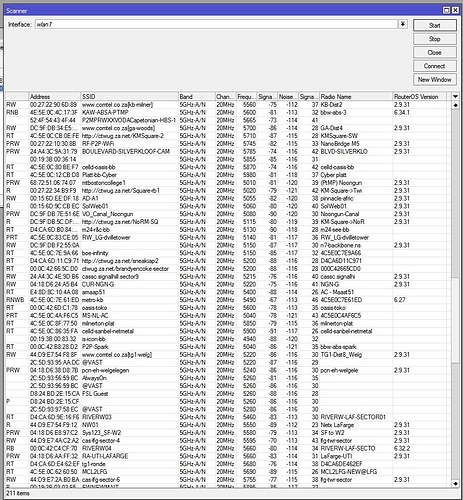Click the scrollbar up arrow
Screen dimensions: 463x500
click(455, 105)
